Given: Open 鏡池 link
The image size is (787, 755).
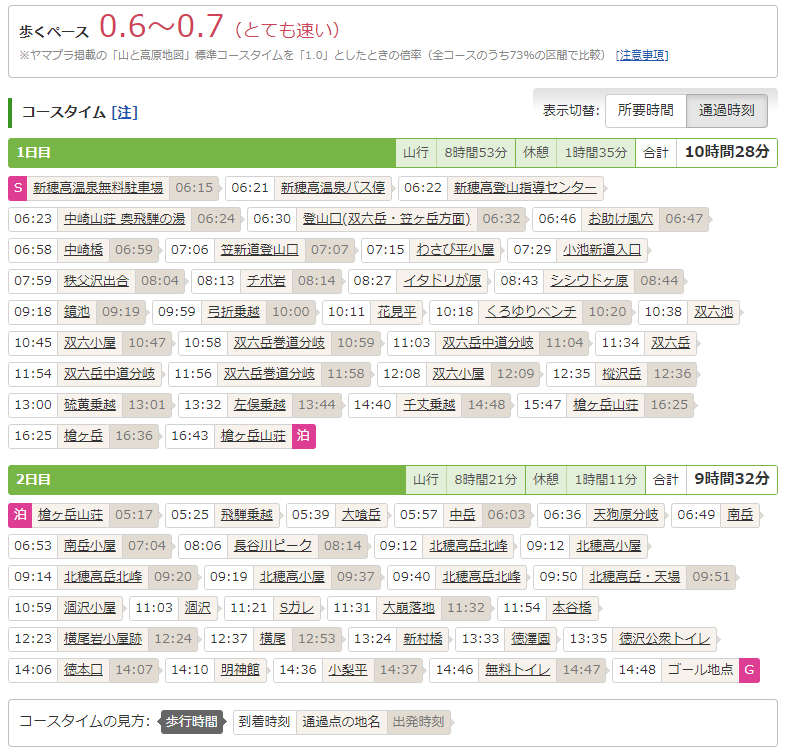Looking at the screenshot, I should click(x=77, y=312).
